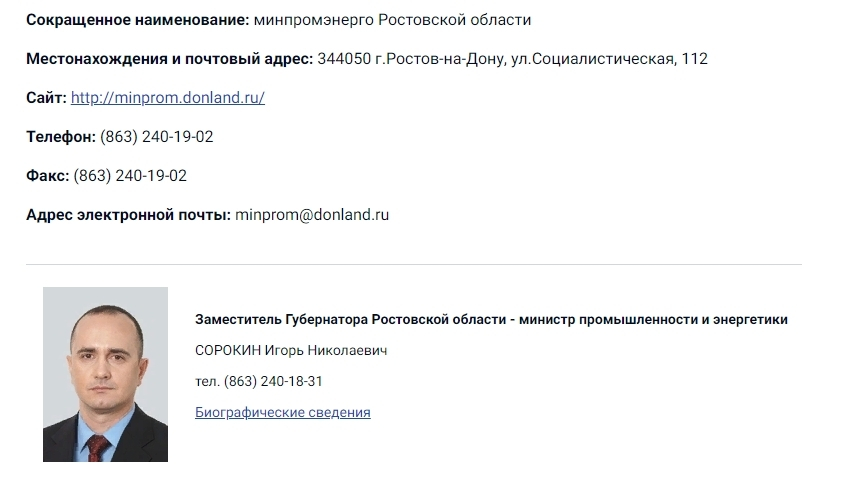Click the fax number next to Факс

[130, 176]
